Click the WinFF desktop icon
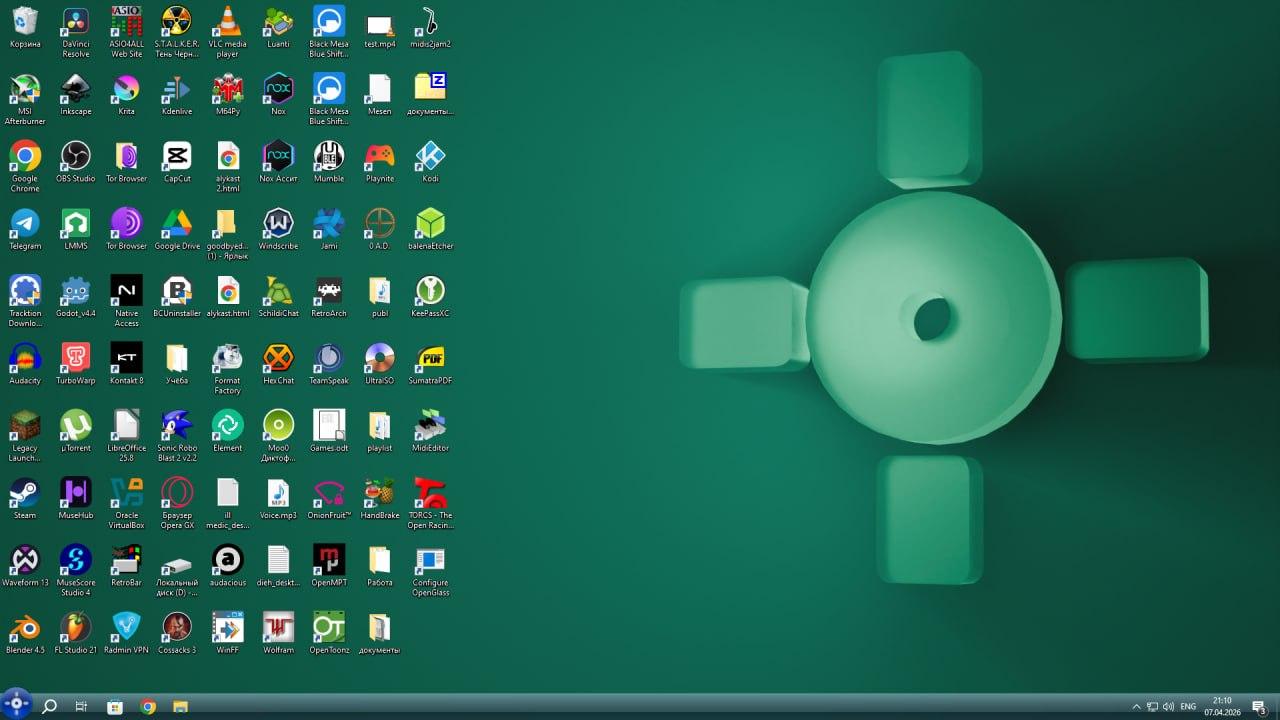The height and width of the screenshot is (720, 1280). pyautogui.click(x=227, y=632)
